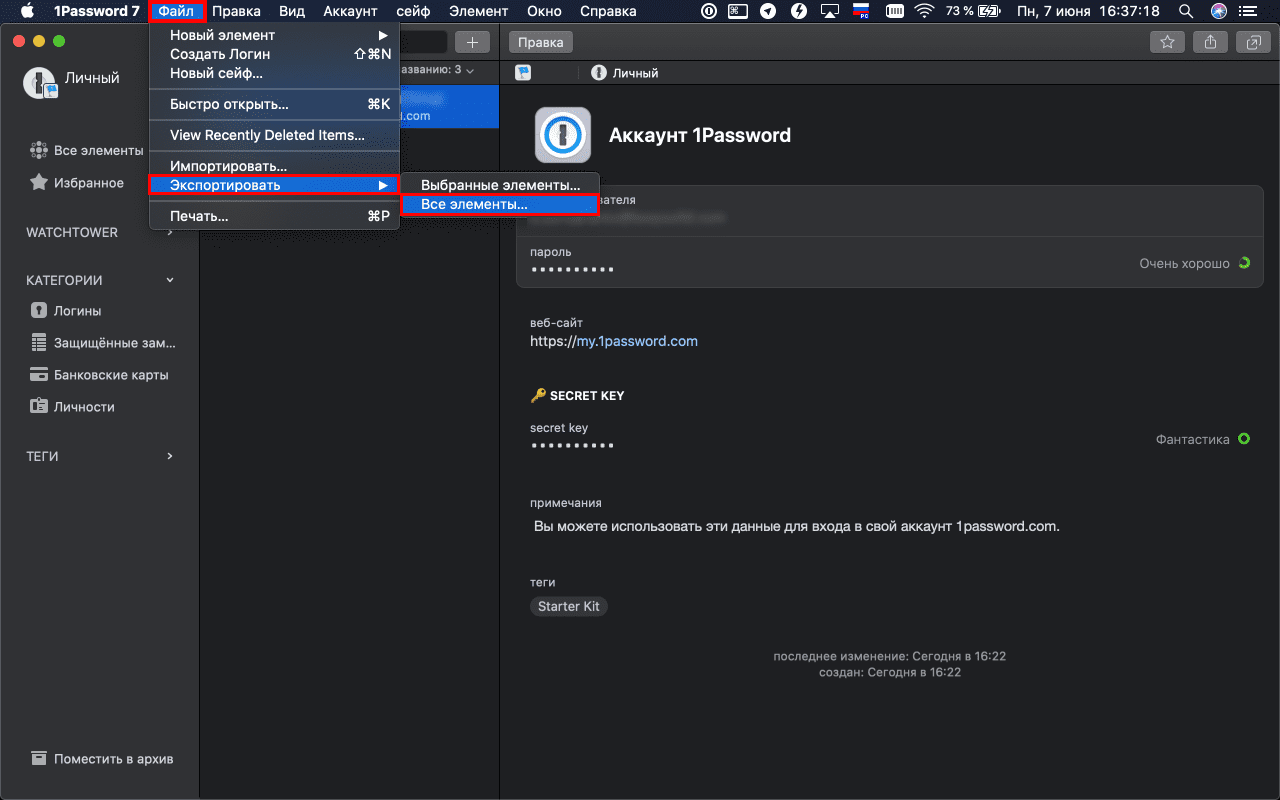Image resolution: width=1280 pixels, height=800 pixels.
Task: Open sort order dropdown above item list
Action: point(438,70)
